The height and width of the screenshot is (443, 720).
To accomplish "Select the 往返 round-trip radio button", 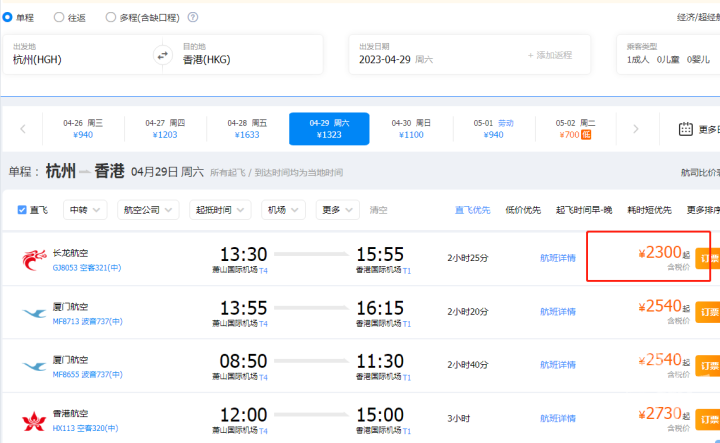I will pyautogui.click(x=59, y=17).
